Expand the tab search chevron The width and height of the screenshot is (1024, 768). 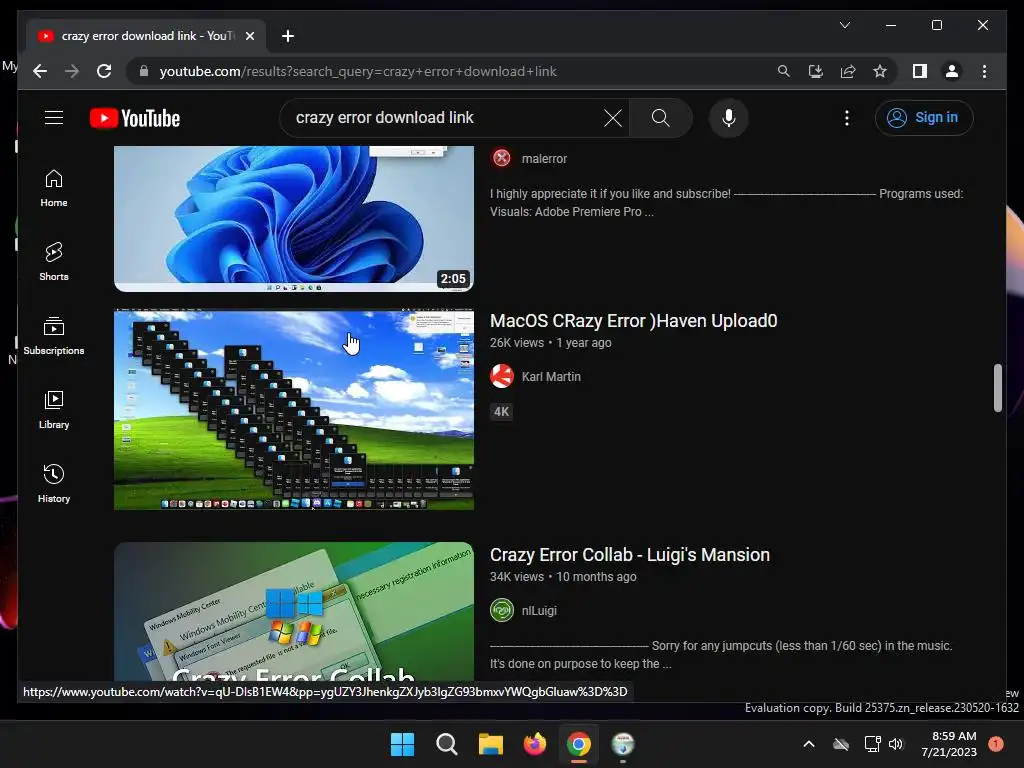click(844, 25)
